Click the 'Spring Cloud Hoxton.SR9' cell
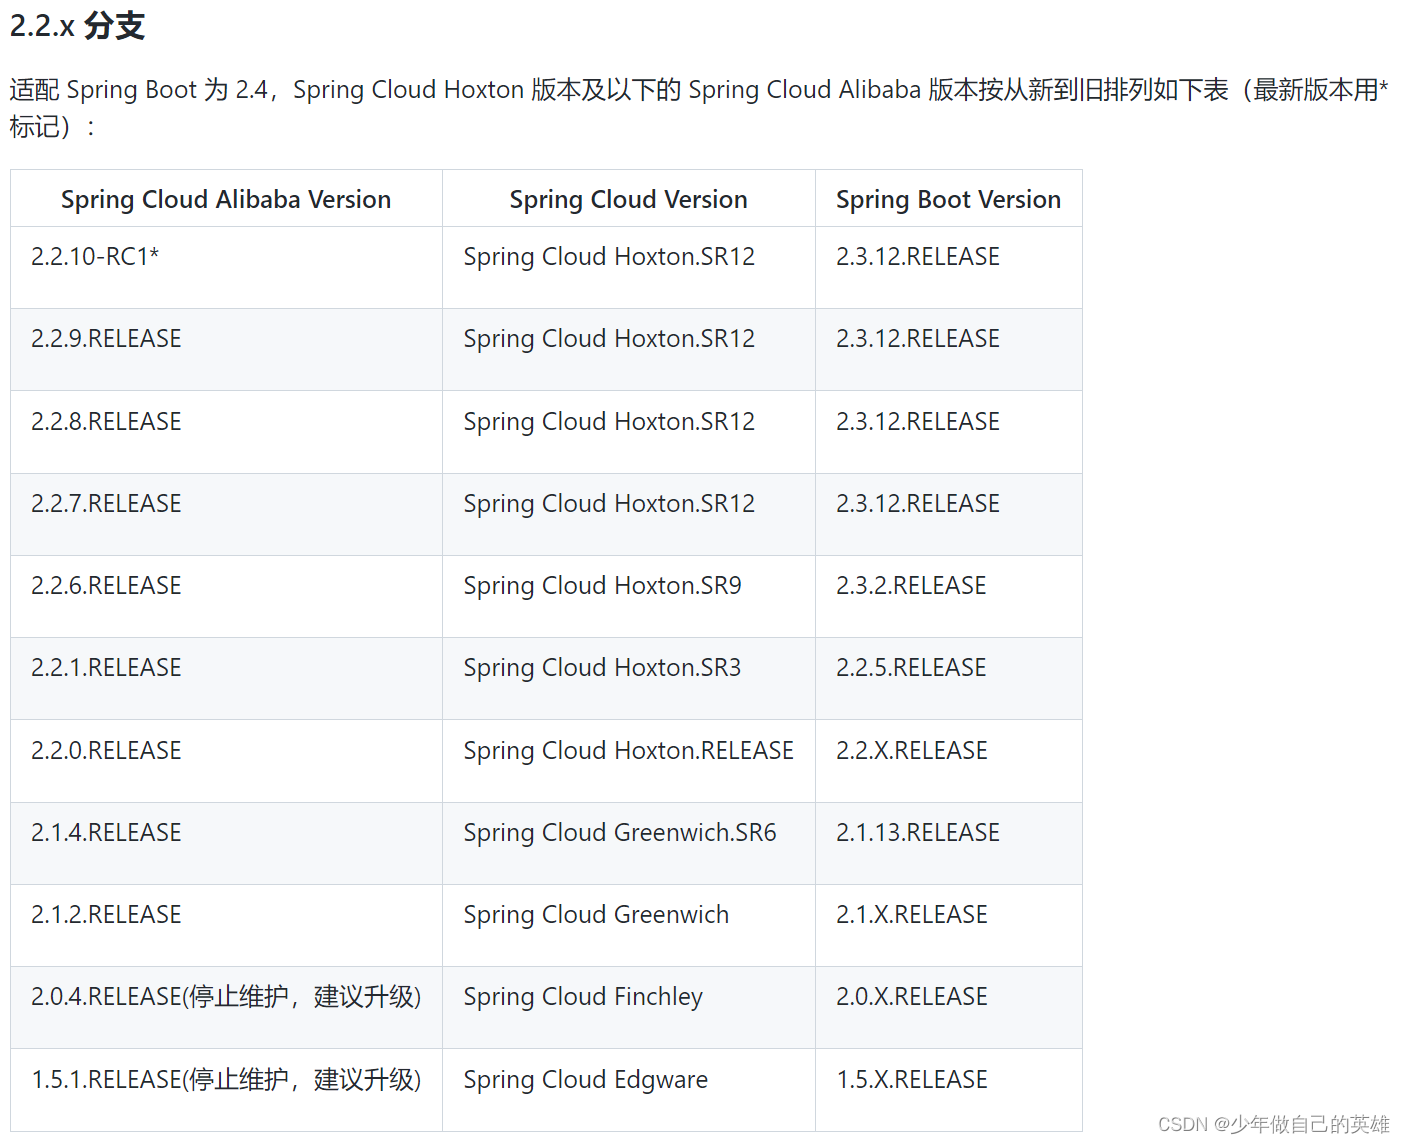 [x=629, y=597]
